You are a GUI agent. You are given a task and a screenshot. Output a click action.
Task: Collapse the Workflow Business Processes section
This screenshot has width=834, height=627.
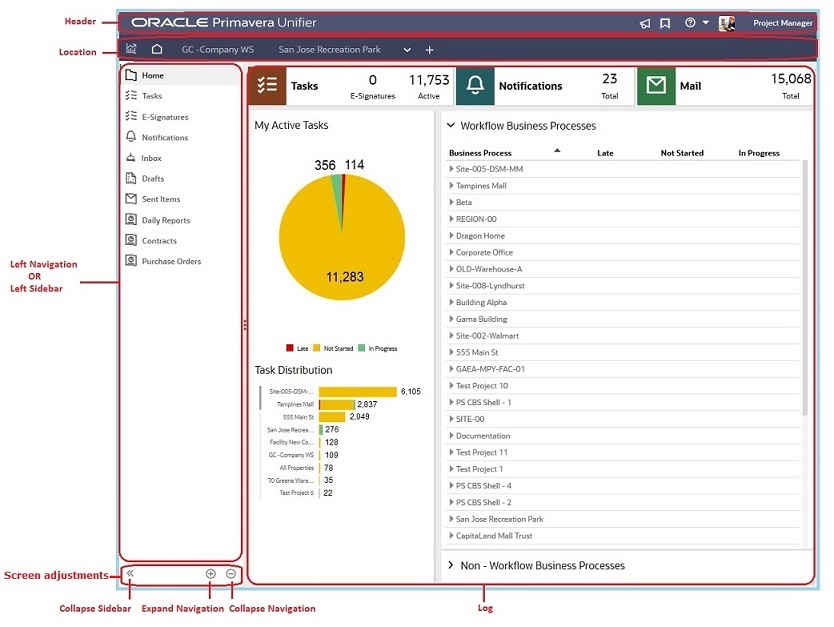pos(451,126)
